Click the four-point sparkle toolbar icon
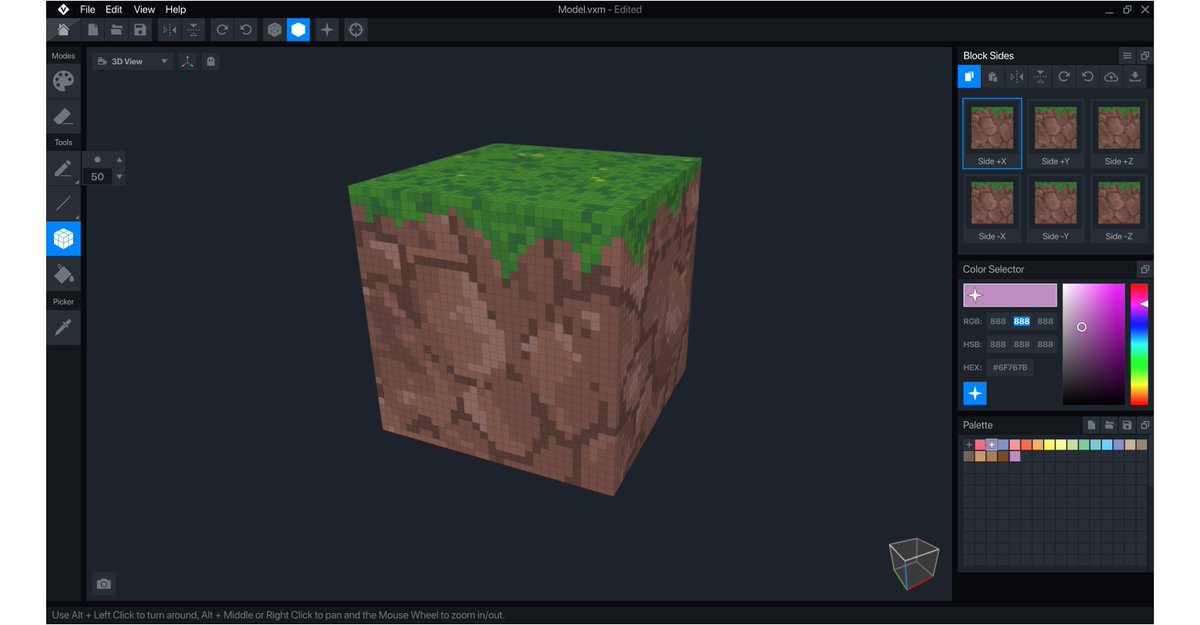The width and height of the screenshot is (1200, 625). (327, 30)
